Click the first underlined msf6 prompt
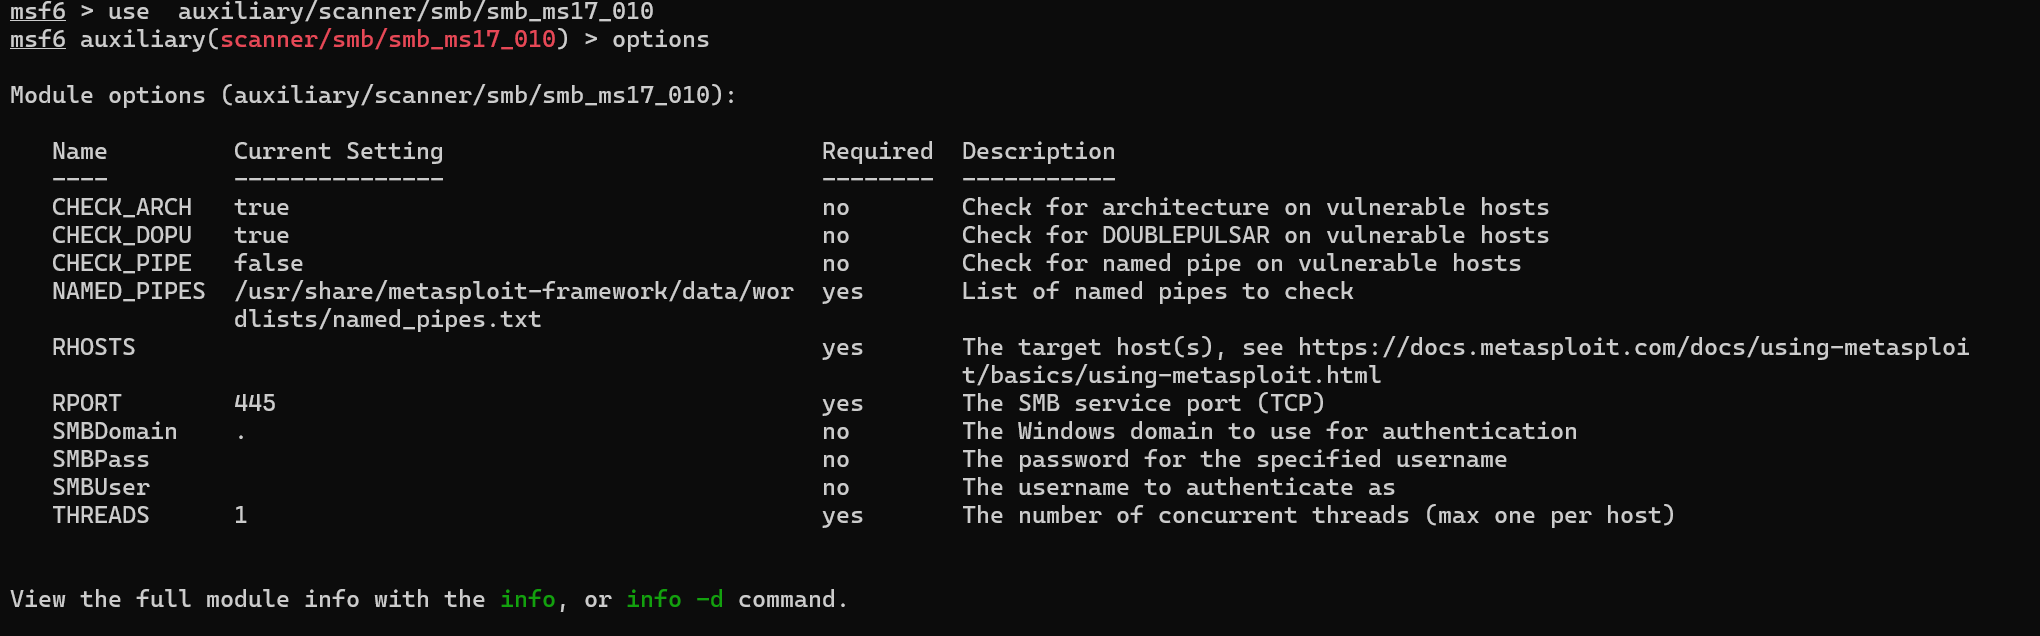 (x=37, y=12)
